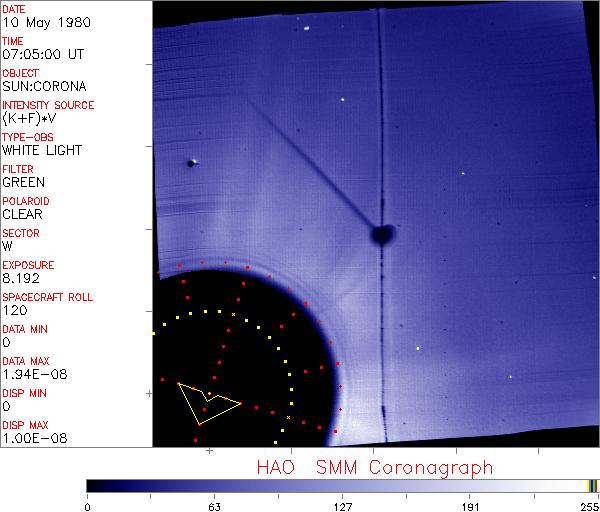Click the small dark spot with bright edge
The image size is (600, 512).
pos(192,163)
